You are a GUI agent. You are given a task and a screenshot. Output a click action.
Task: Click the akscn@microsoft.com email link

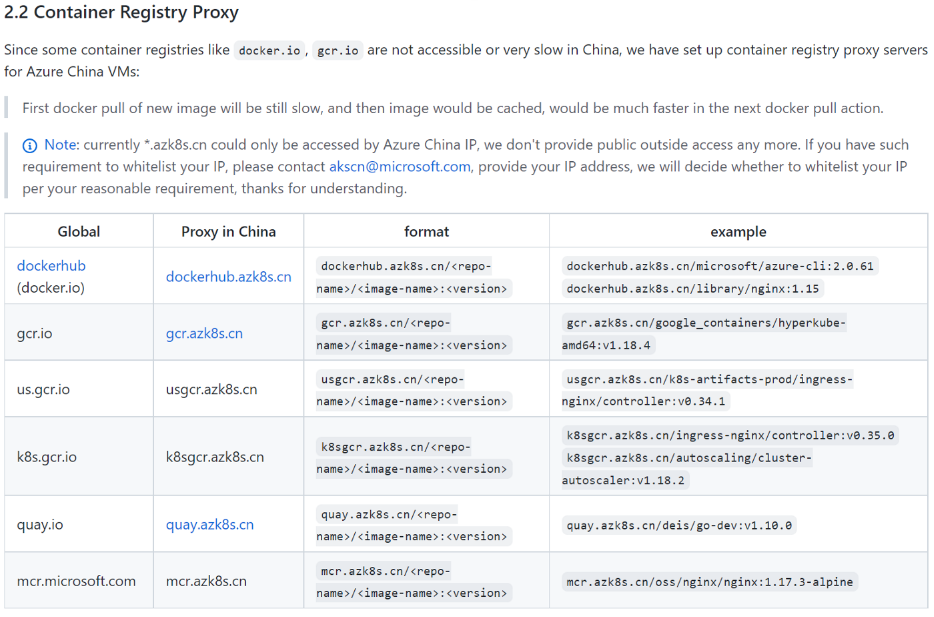pyautogui.click(x=400, y=167)
